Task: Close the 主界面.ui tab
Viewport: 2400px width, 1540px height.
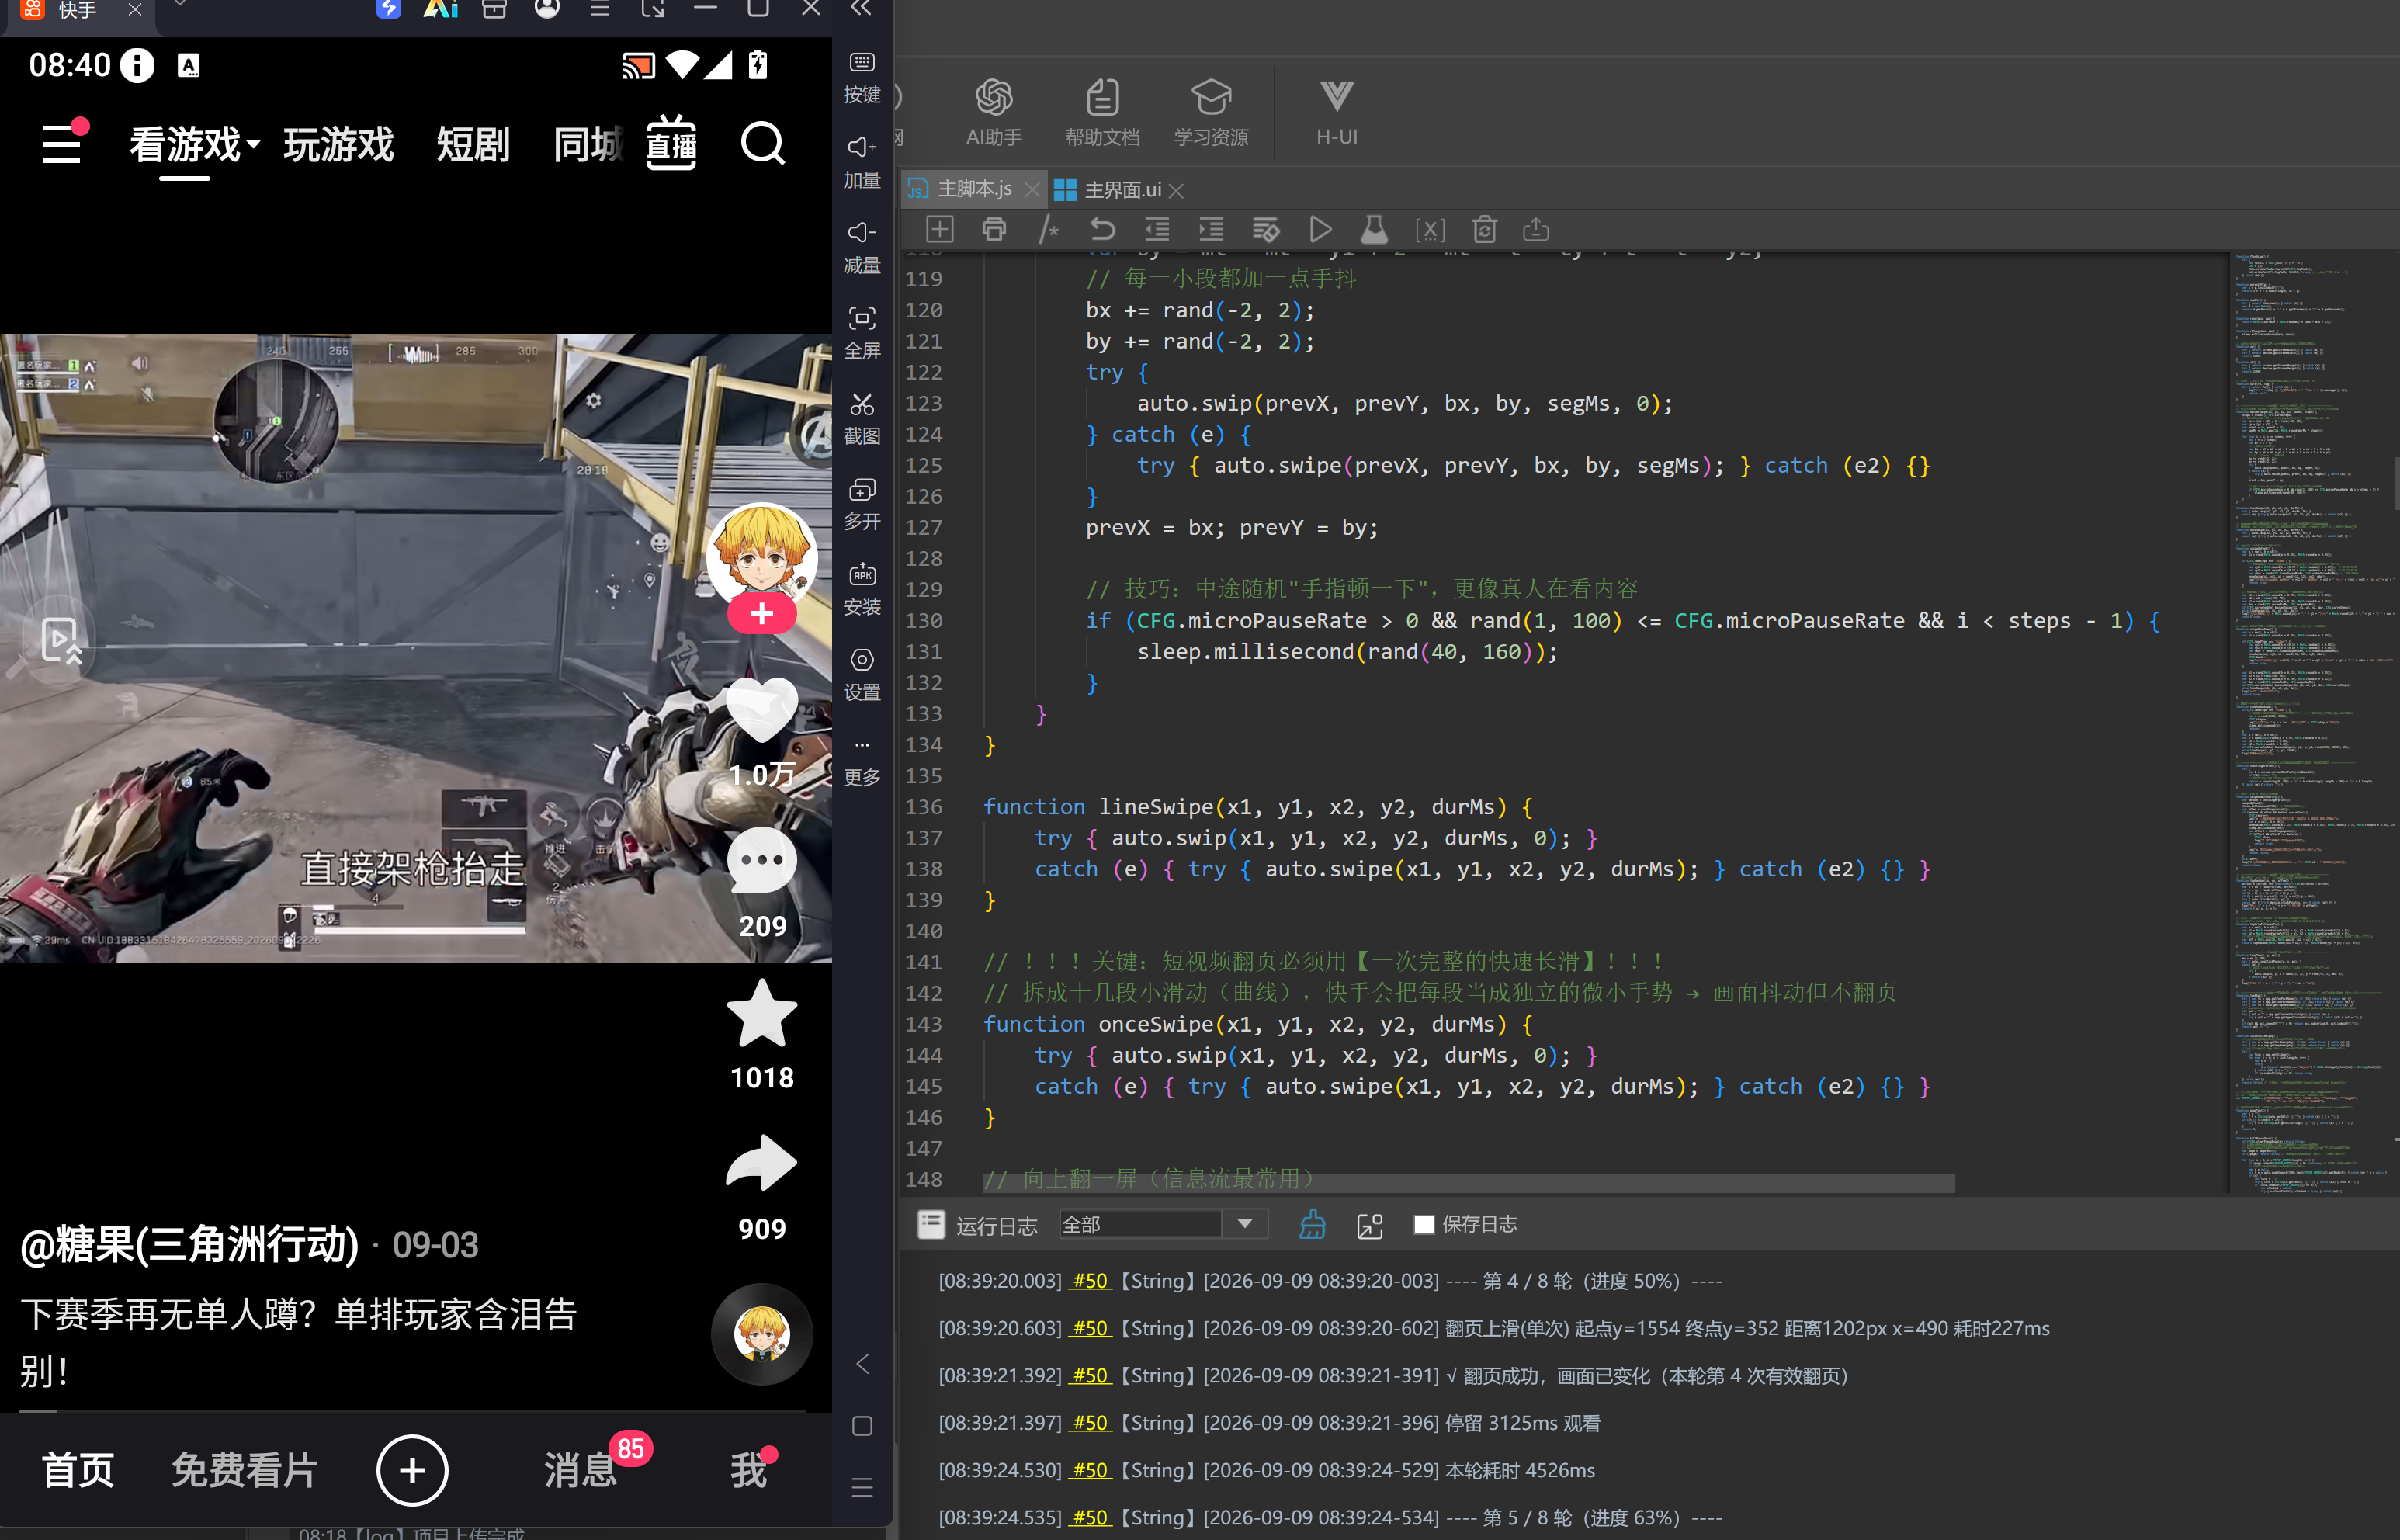Action: pyautogui.click(x=1177, y=190)
